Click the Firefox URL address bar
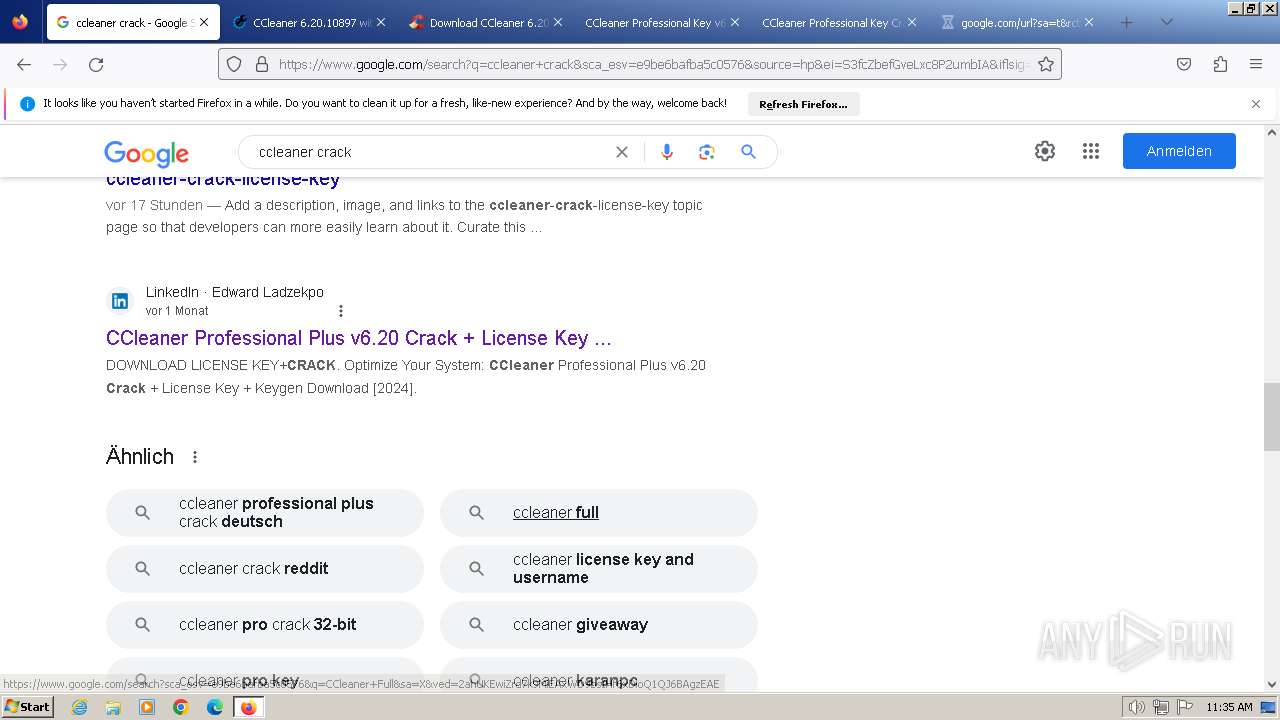This screenshot has height=720, width=1280. tap(652, 64)
